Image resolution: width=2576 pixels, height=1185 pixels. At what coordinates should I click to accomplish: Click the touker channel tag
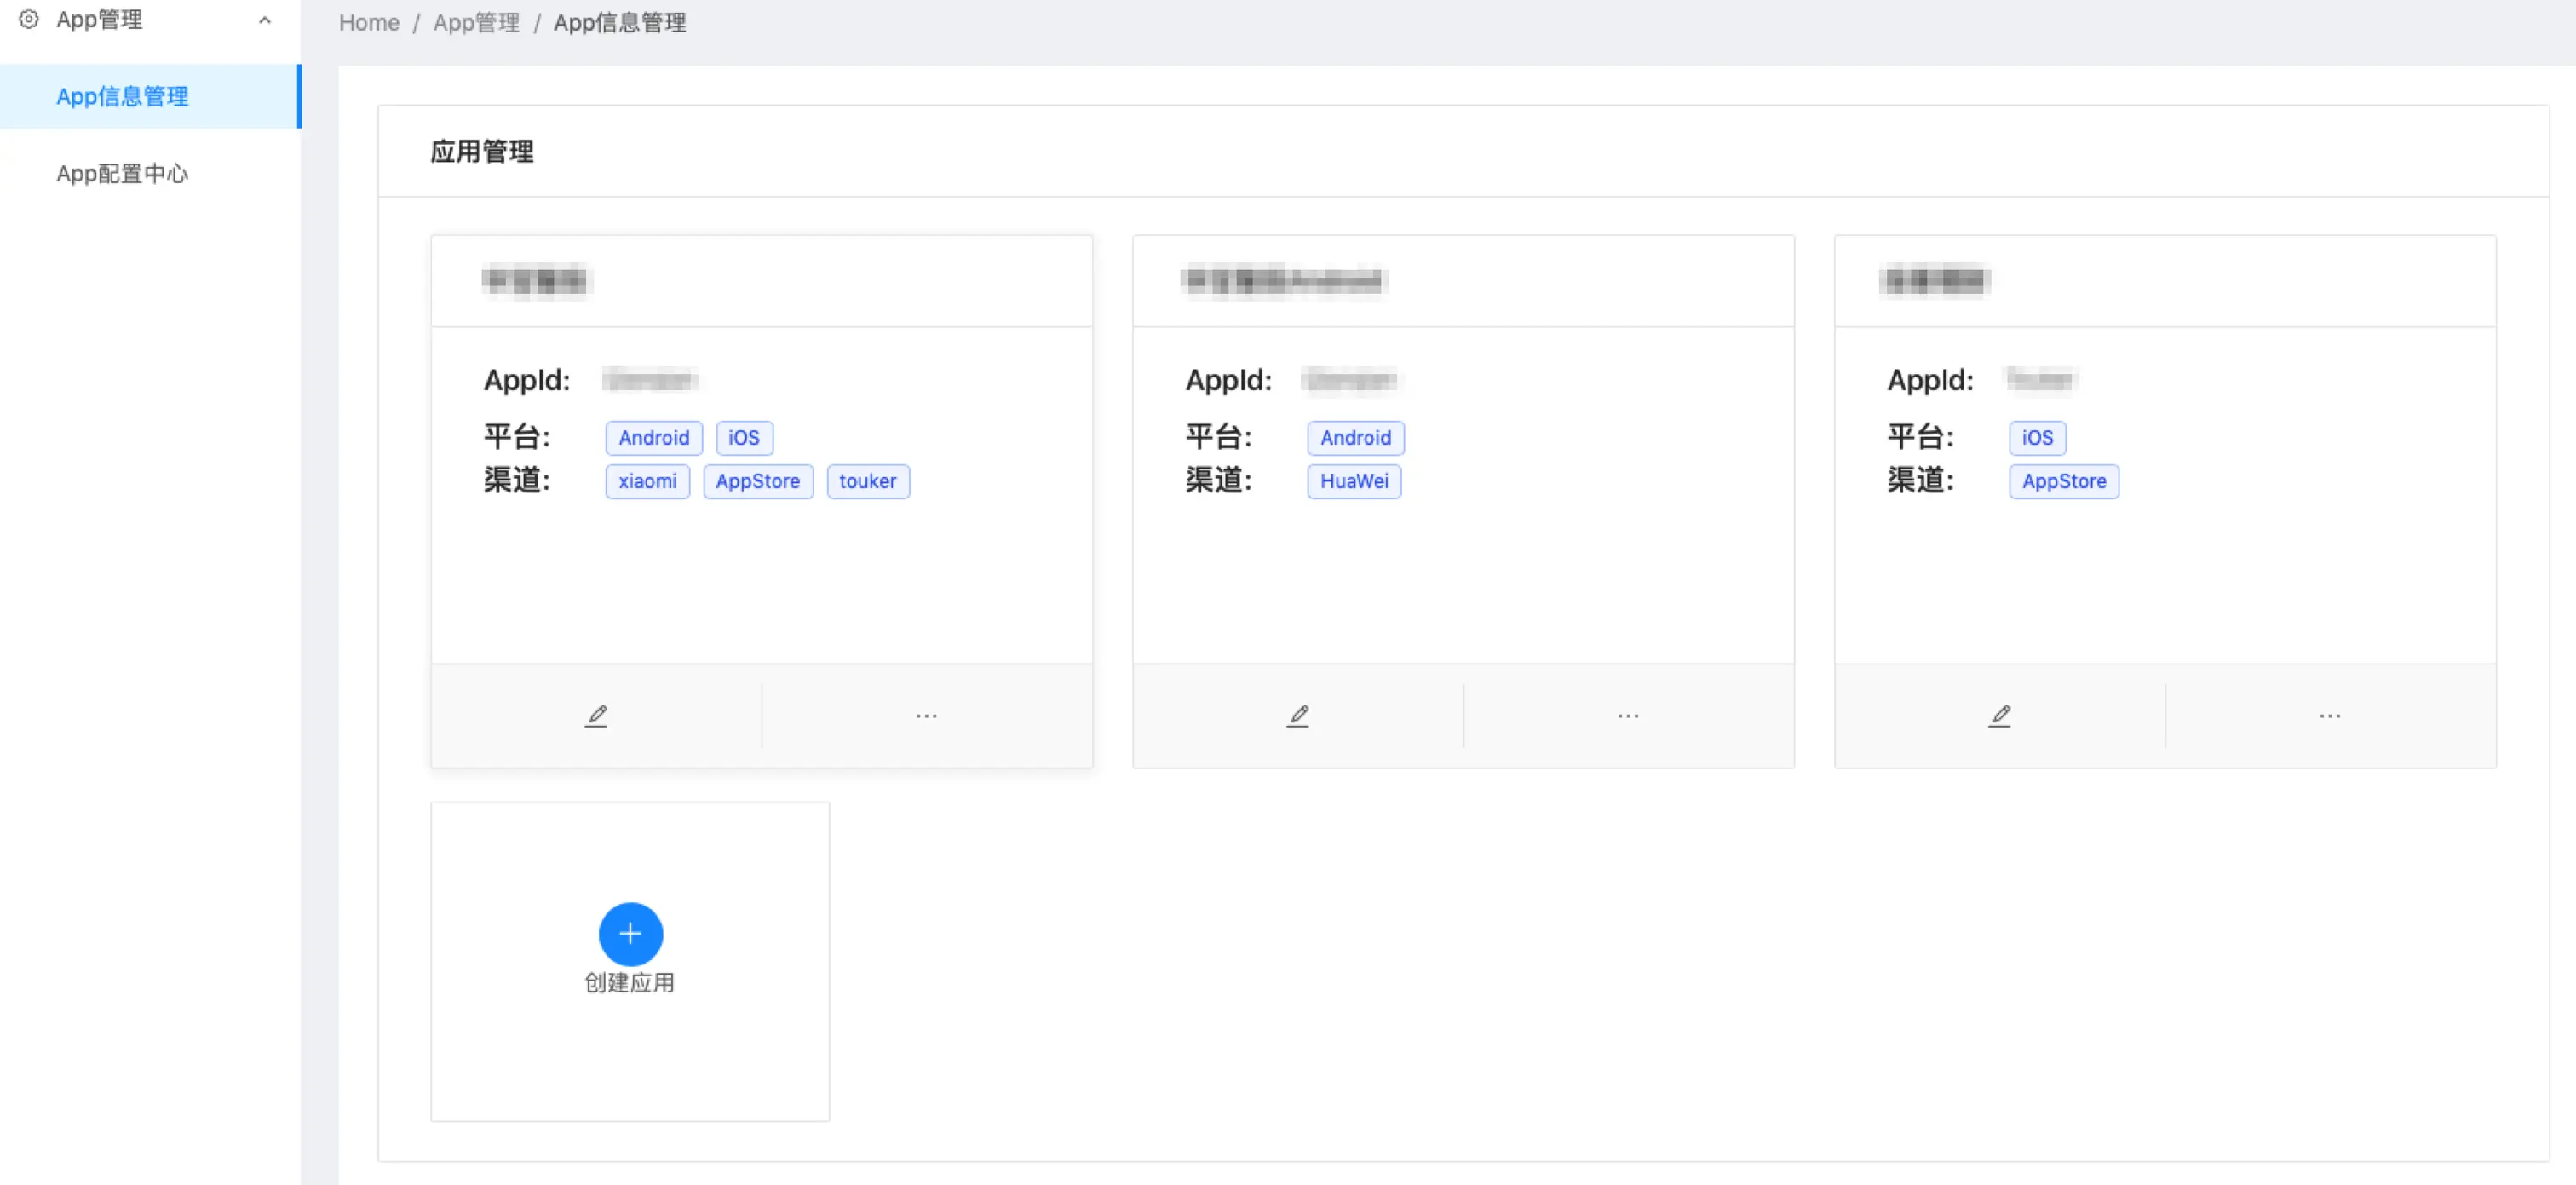867,481
